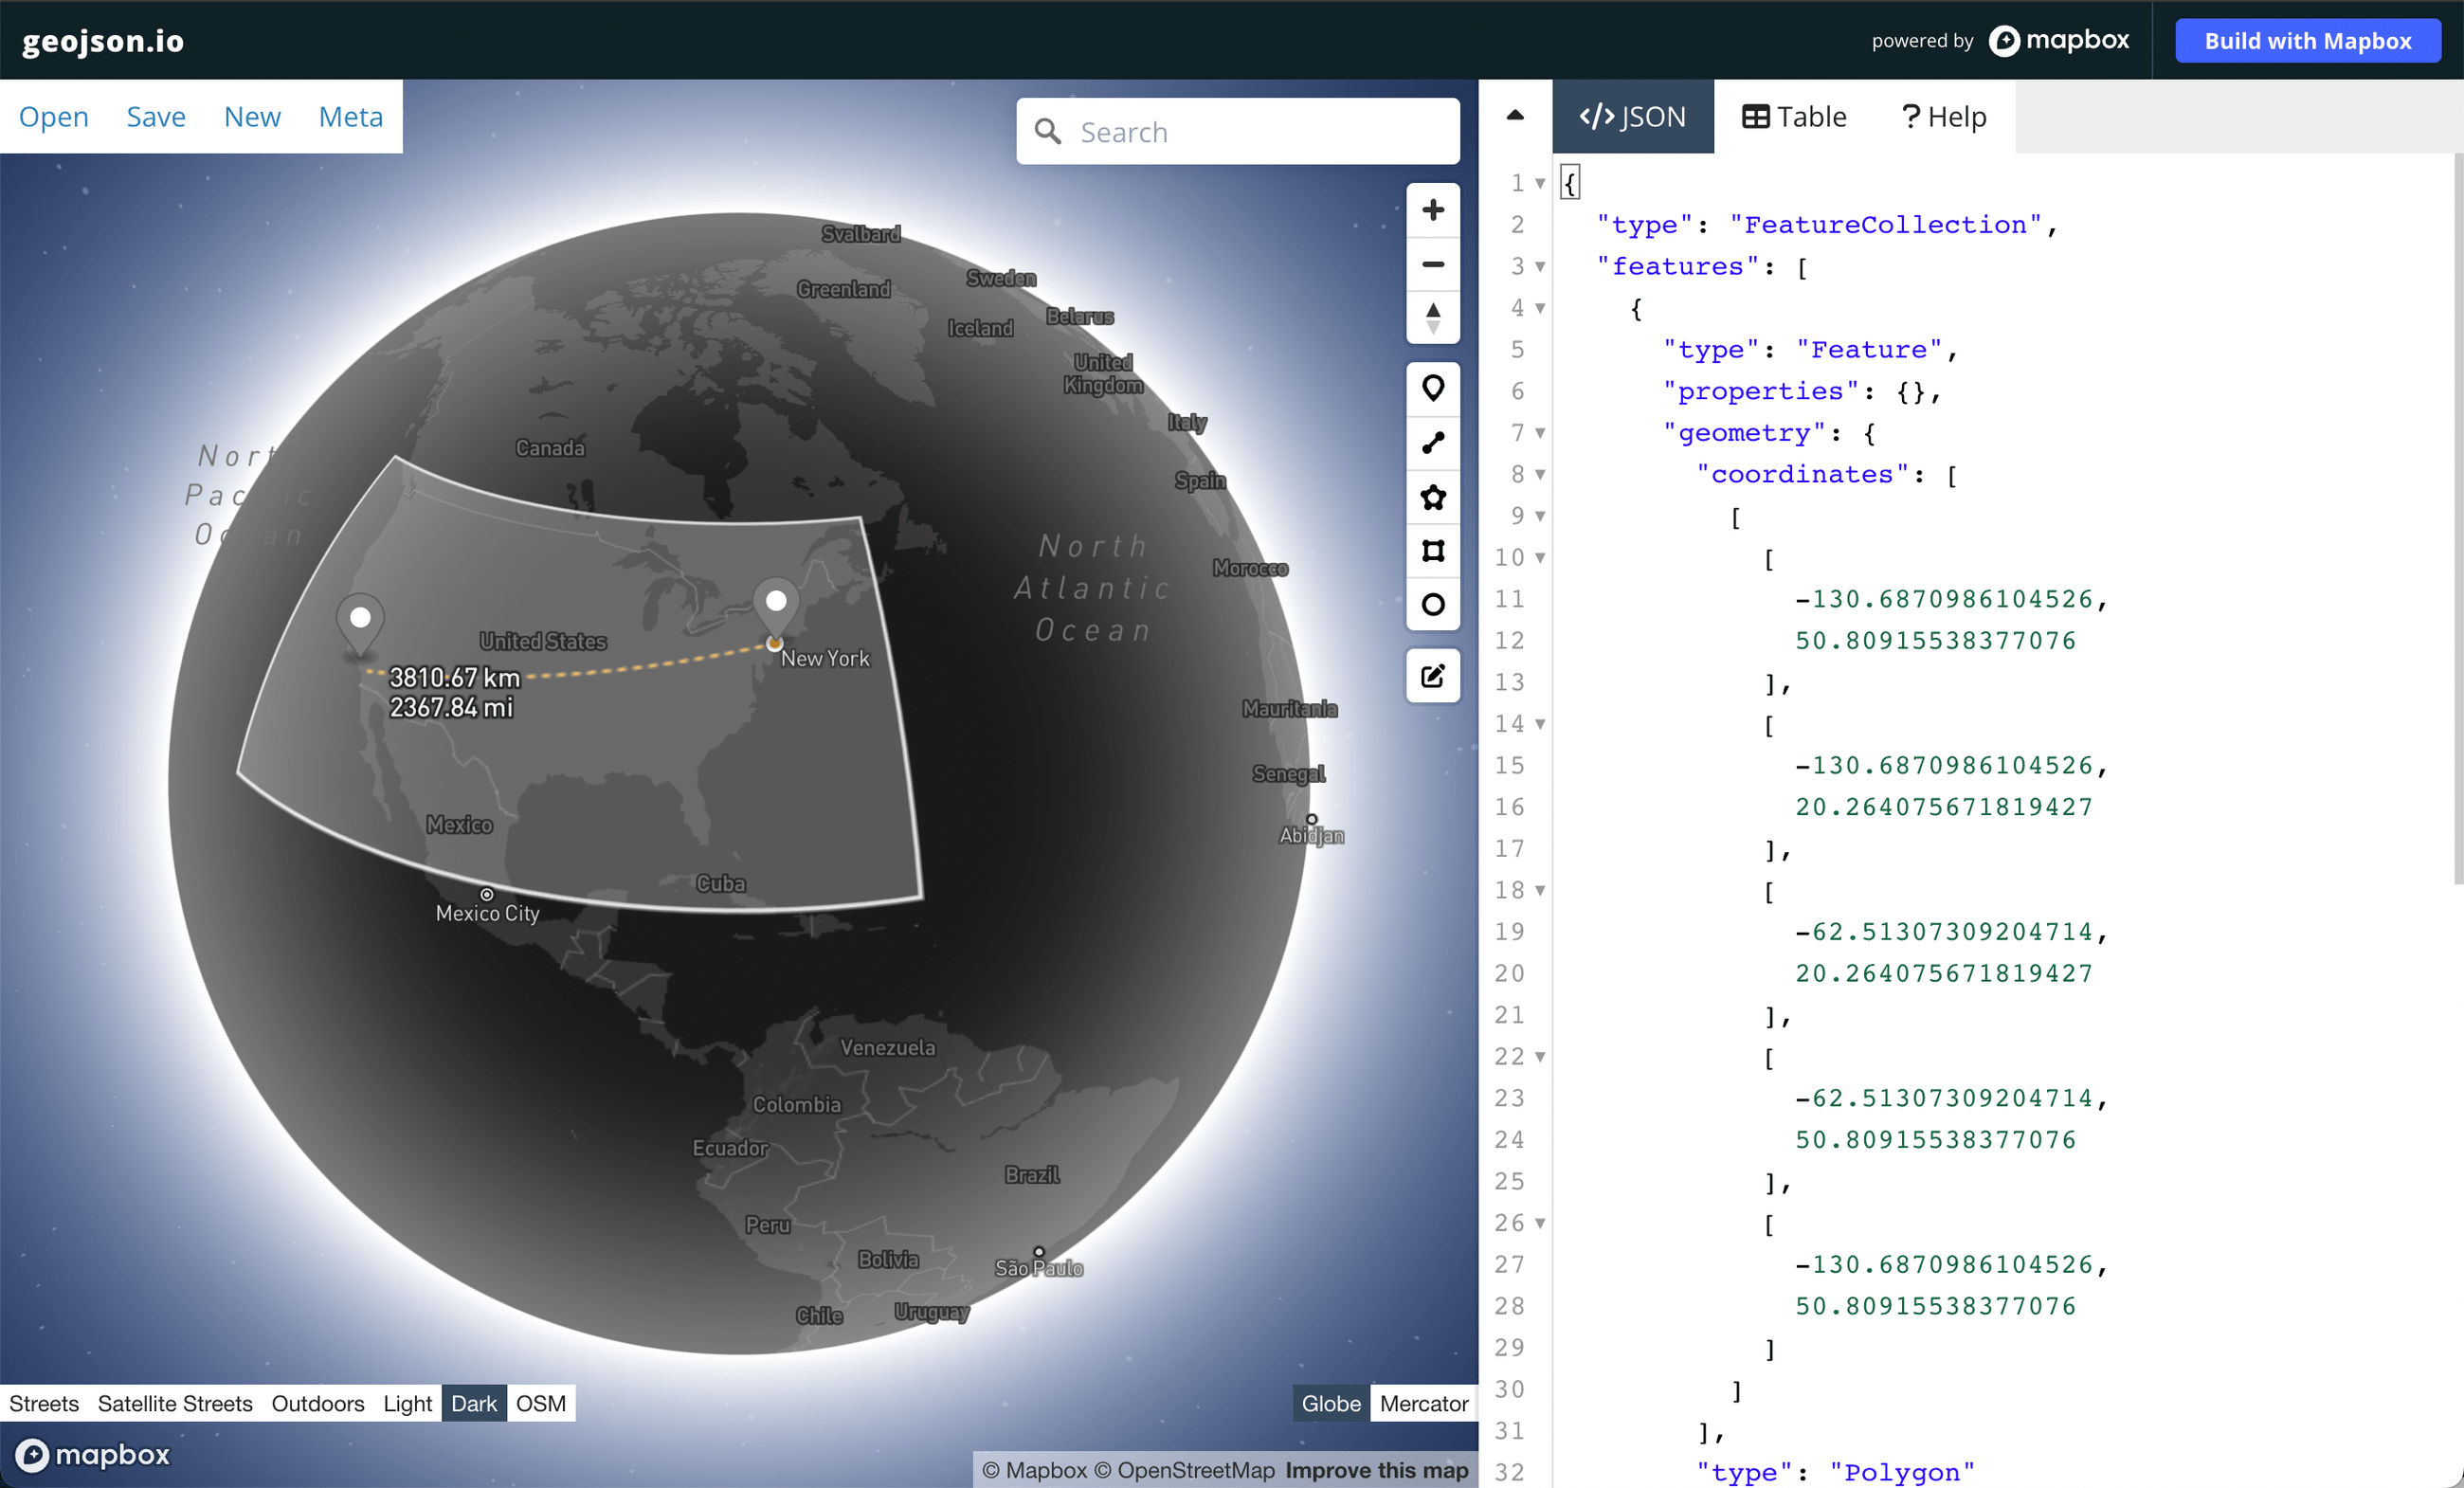Reset map bearing with the compass control

pyautogui.click(x=1433, y=316)
